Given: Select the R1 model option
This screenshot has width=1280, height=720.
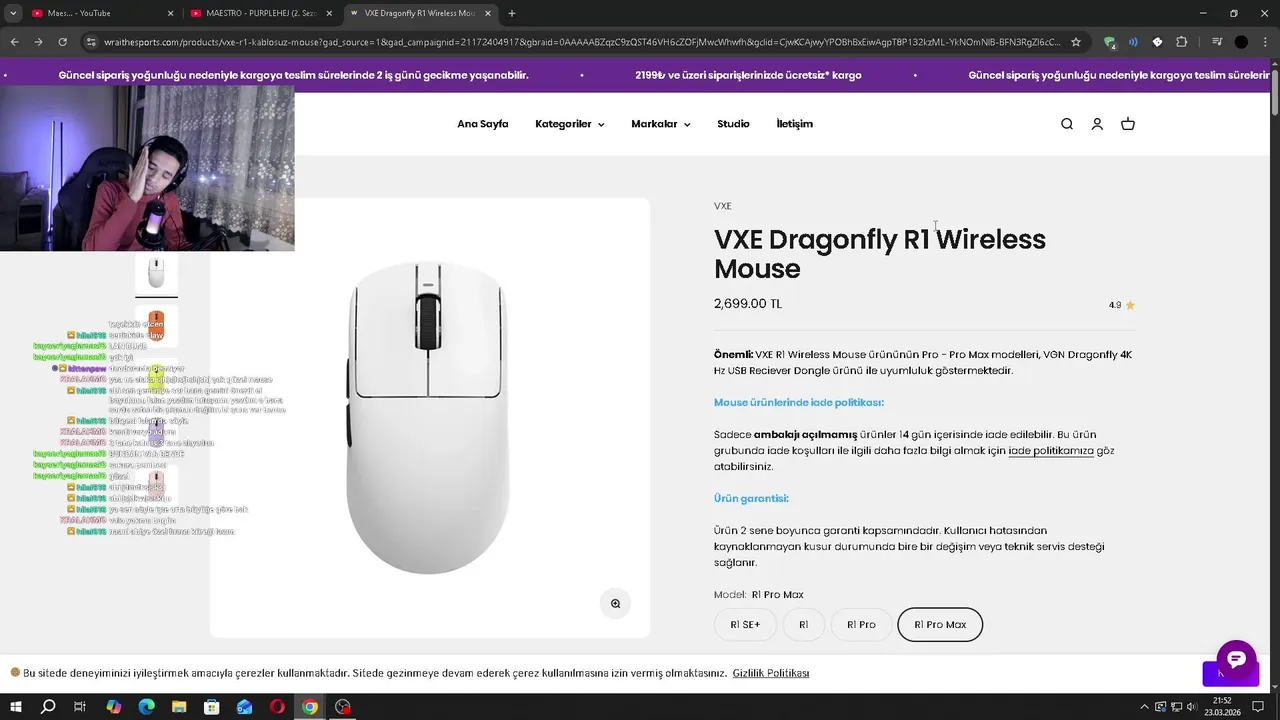Looking at the screenshot, I should tap(803, 625).
